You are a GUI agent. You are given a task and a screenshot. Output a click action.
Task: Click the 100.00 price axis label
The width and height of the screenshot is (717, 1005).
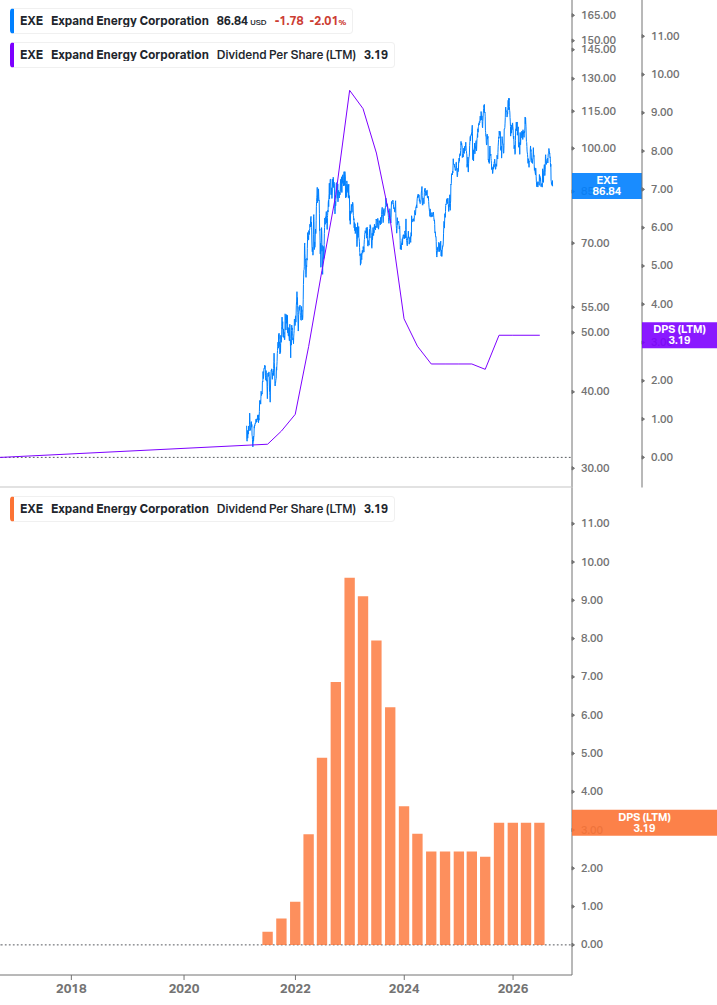(x=598, y=148)
